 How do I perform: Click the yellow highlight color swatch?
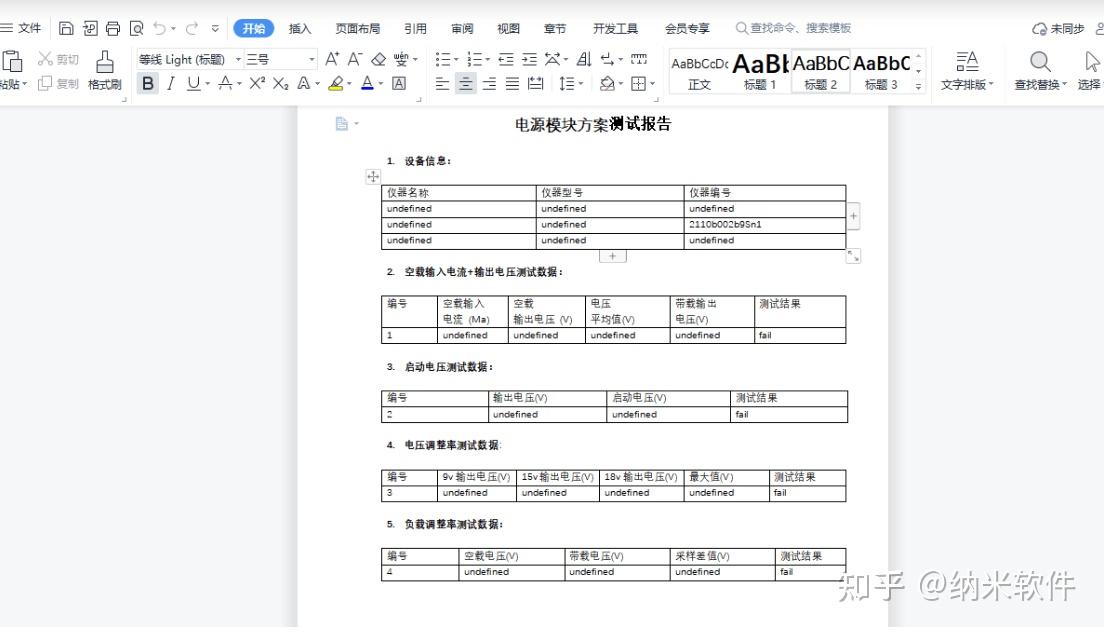335,88
